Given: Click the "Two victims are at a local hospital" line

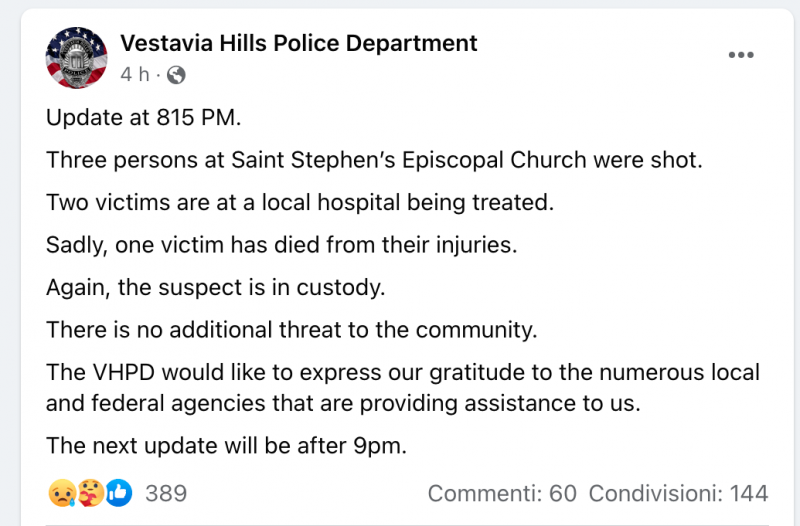Looking at the screenshot, I should (x=299, y=202).
